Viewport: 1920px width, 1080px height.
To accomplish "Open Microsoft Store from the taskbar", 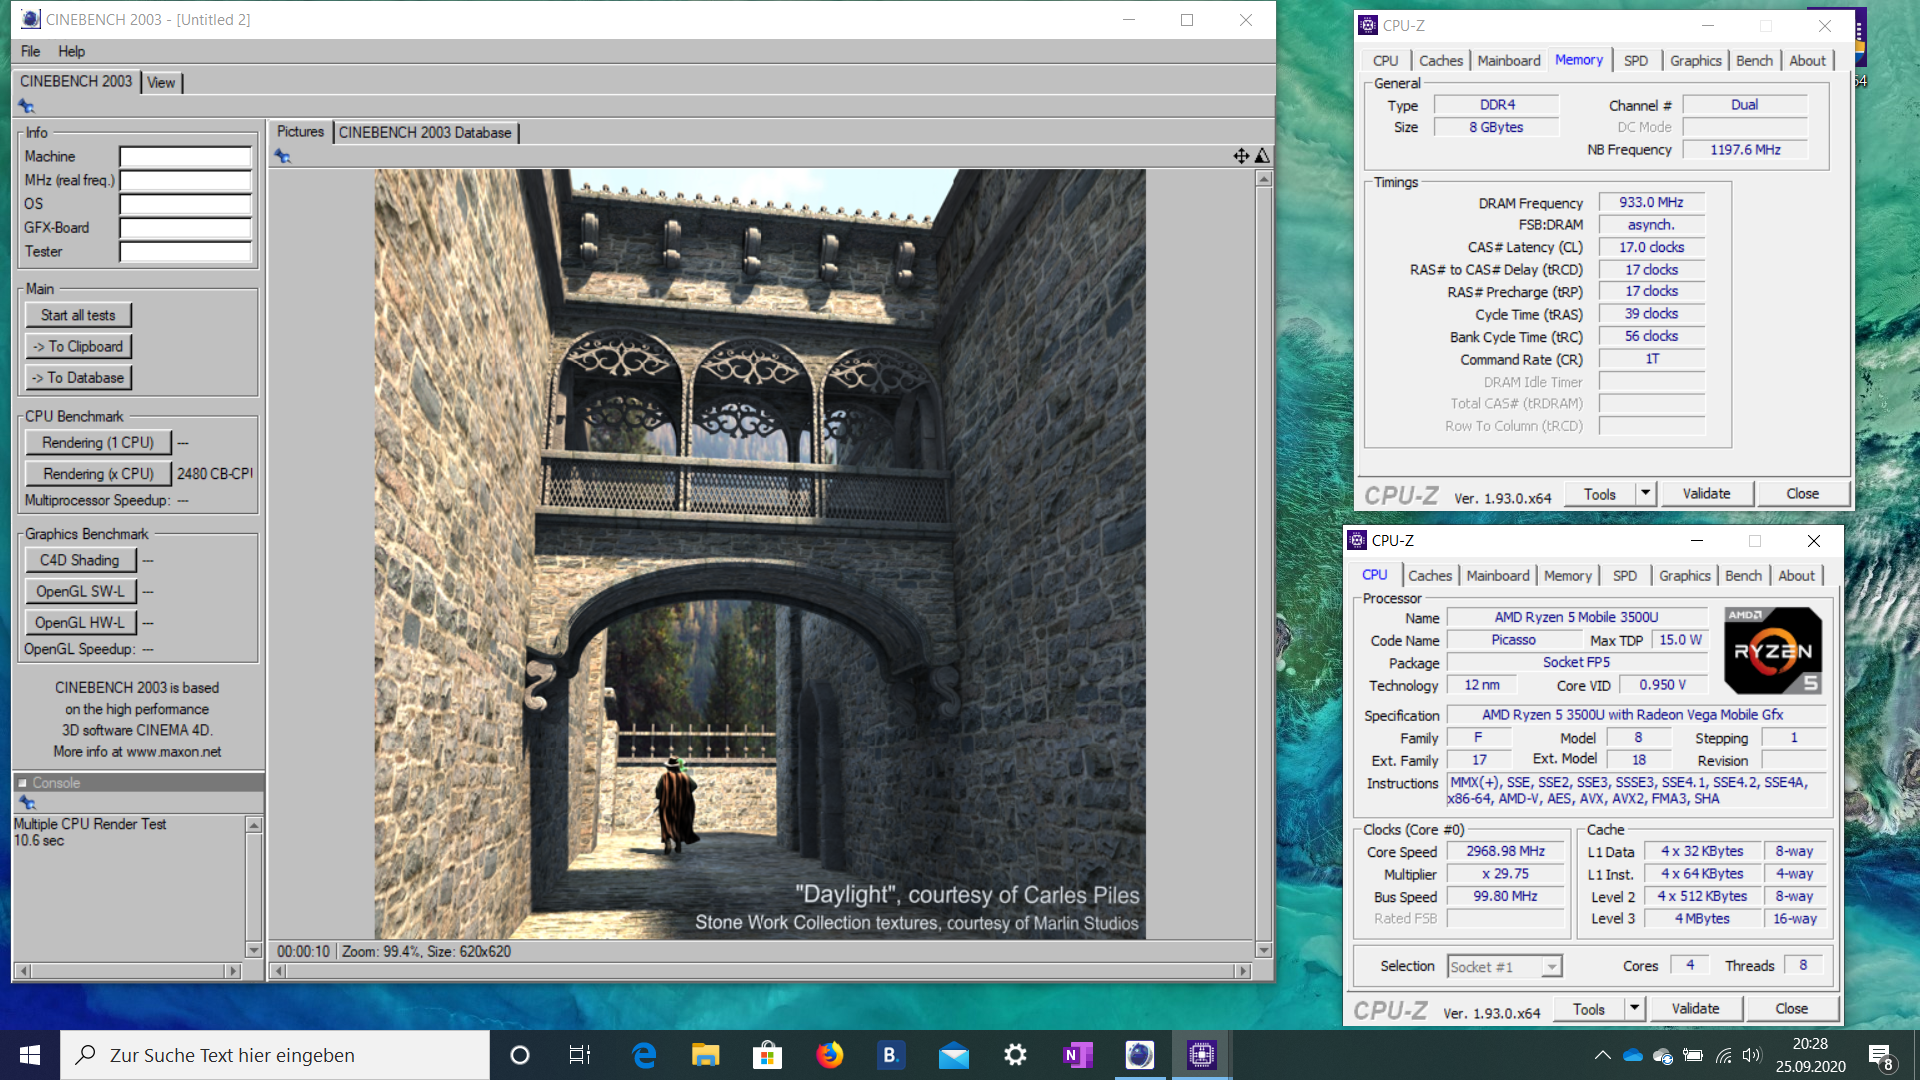I will click(767, 1055).
